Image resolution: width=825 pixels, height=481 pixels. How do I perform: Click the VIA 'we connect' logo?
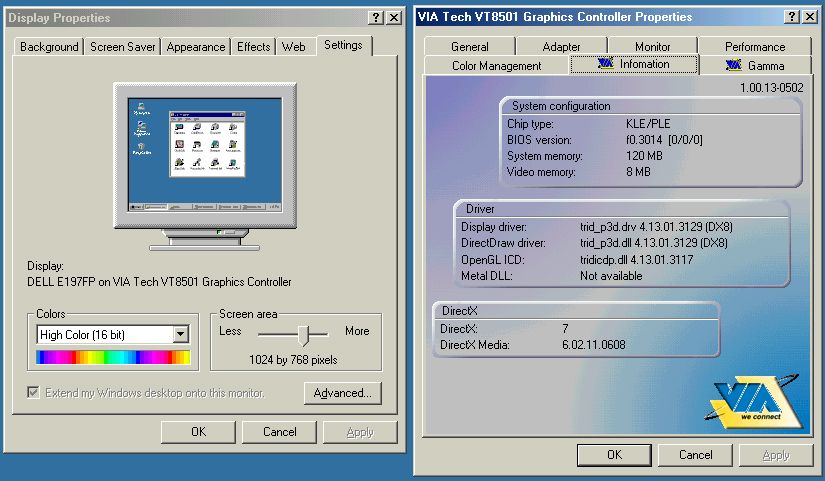click(753, 401)
